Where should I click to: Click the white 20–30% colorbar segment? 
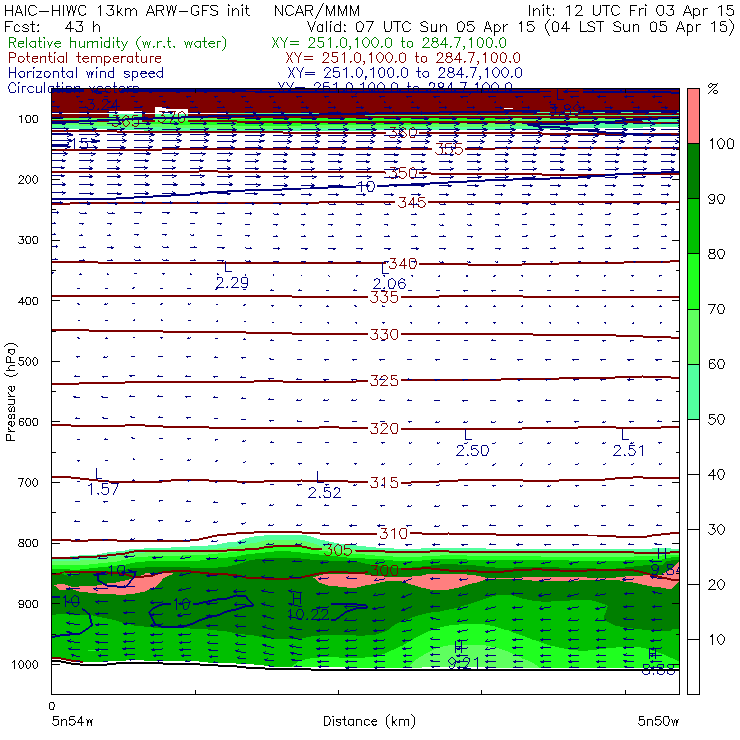(693, 556)
